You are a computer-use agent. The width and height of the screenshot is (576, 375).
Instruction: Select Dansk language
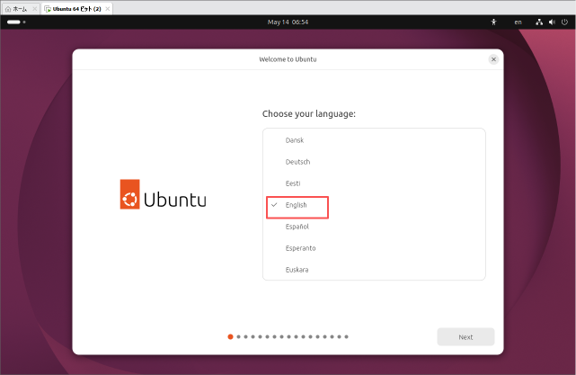tap(374, 140)
